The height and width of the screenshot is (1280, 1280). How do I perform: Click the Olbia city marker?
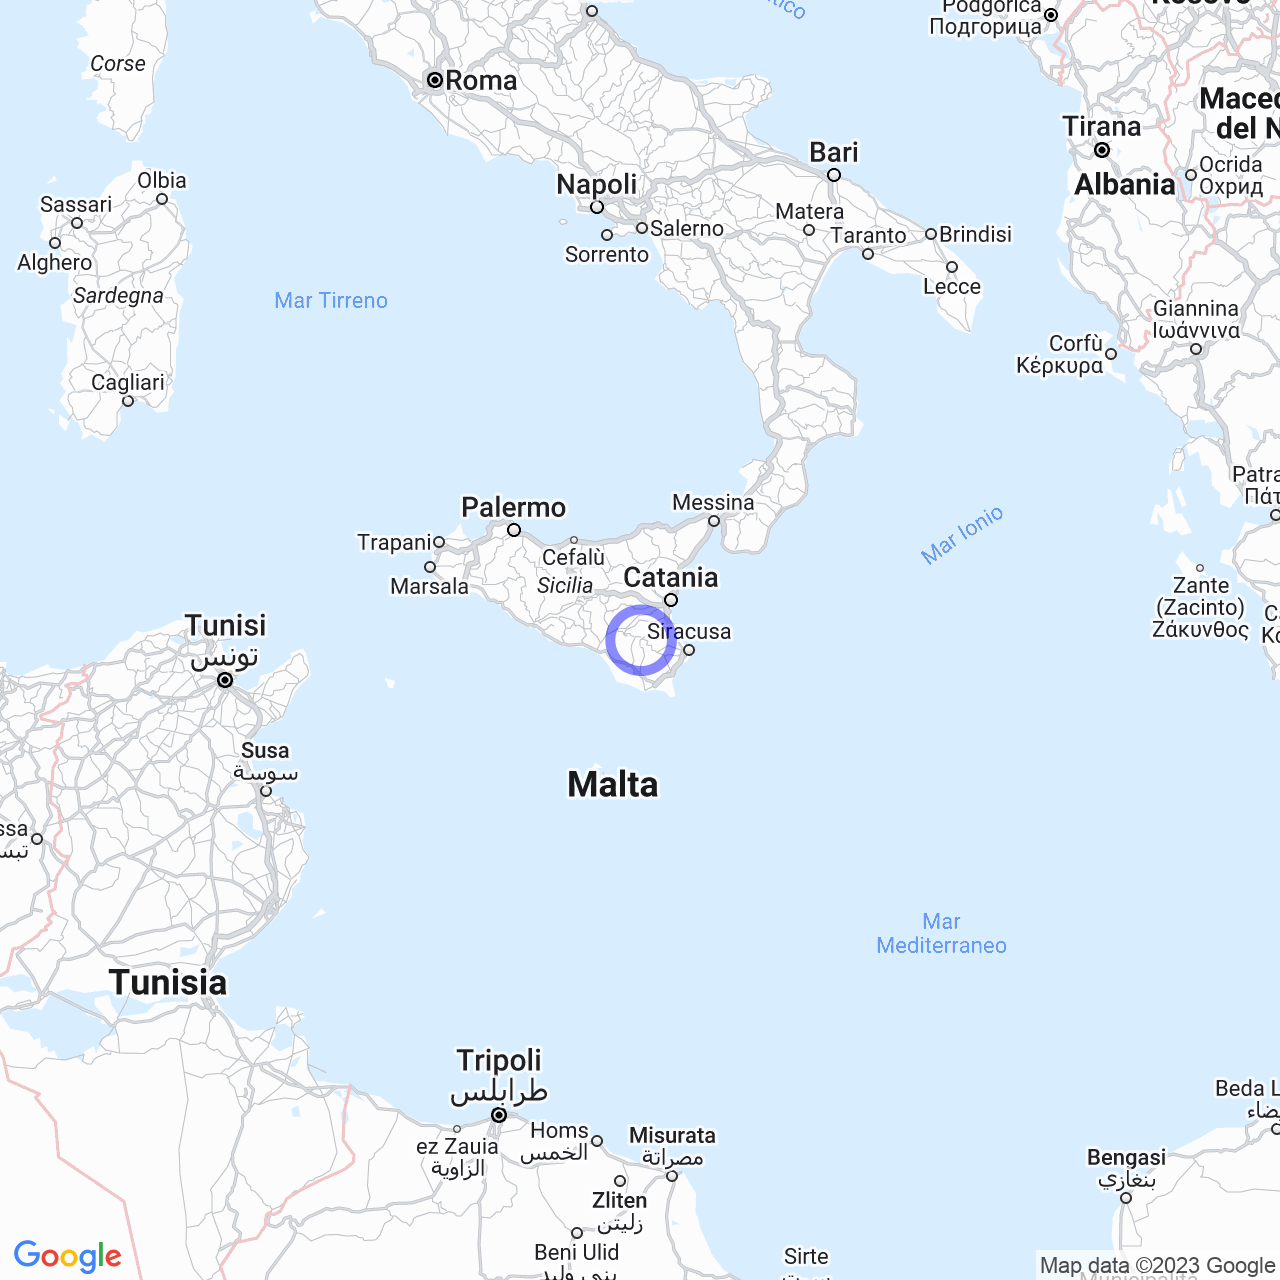162,199
